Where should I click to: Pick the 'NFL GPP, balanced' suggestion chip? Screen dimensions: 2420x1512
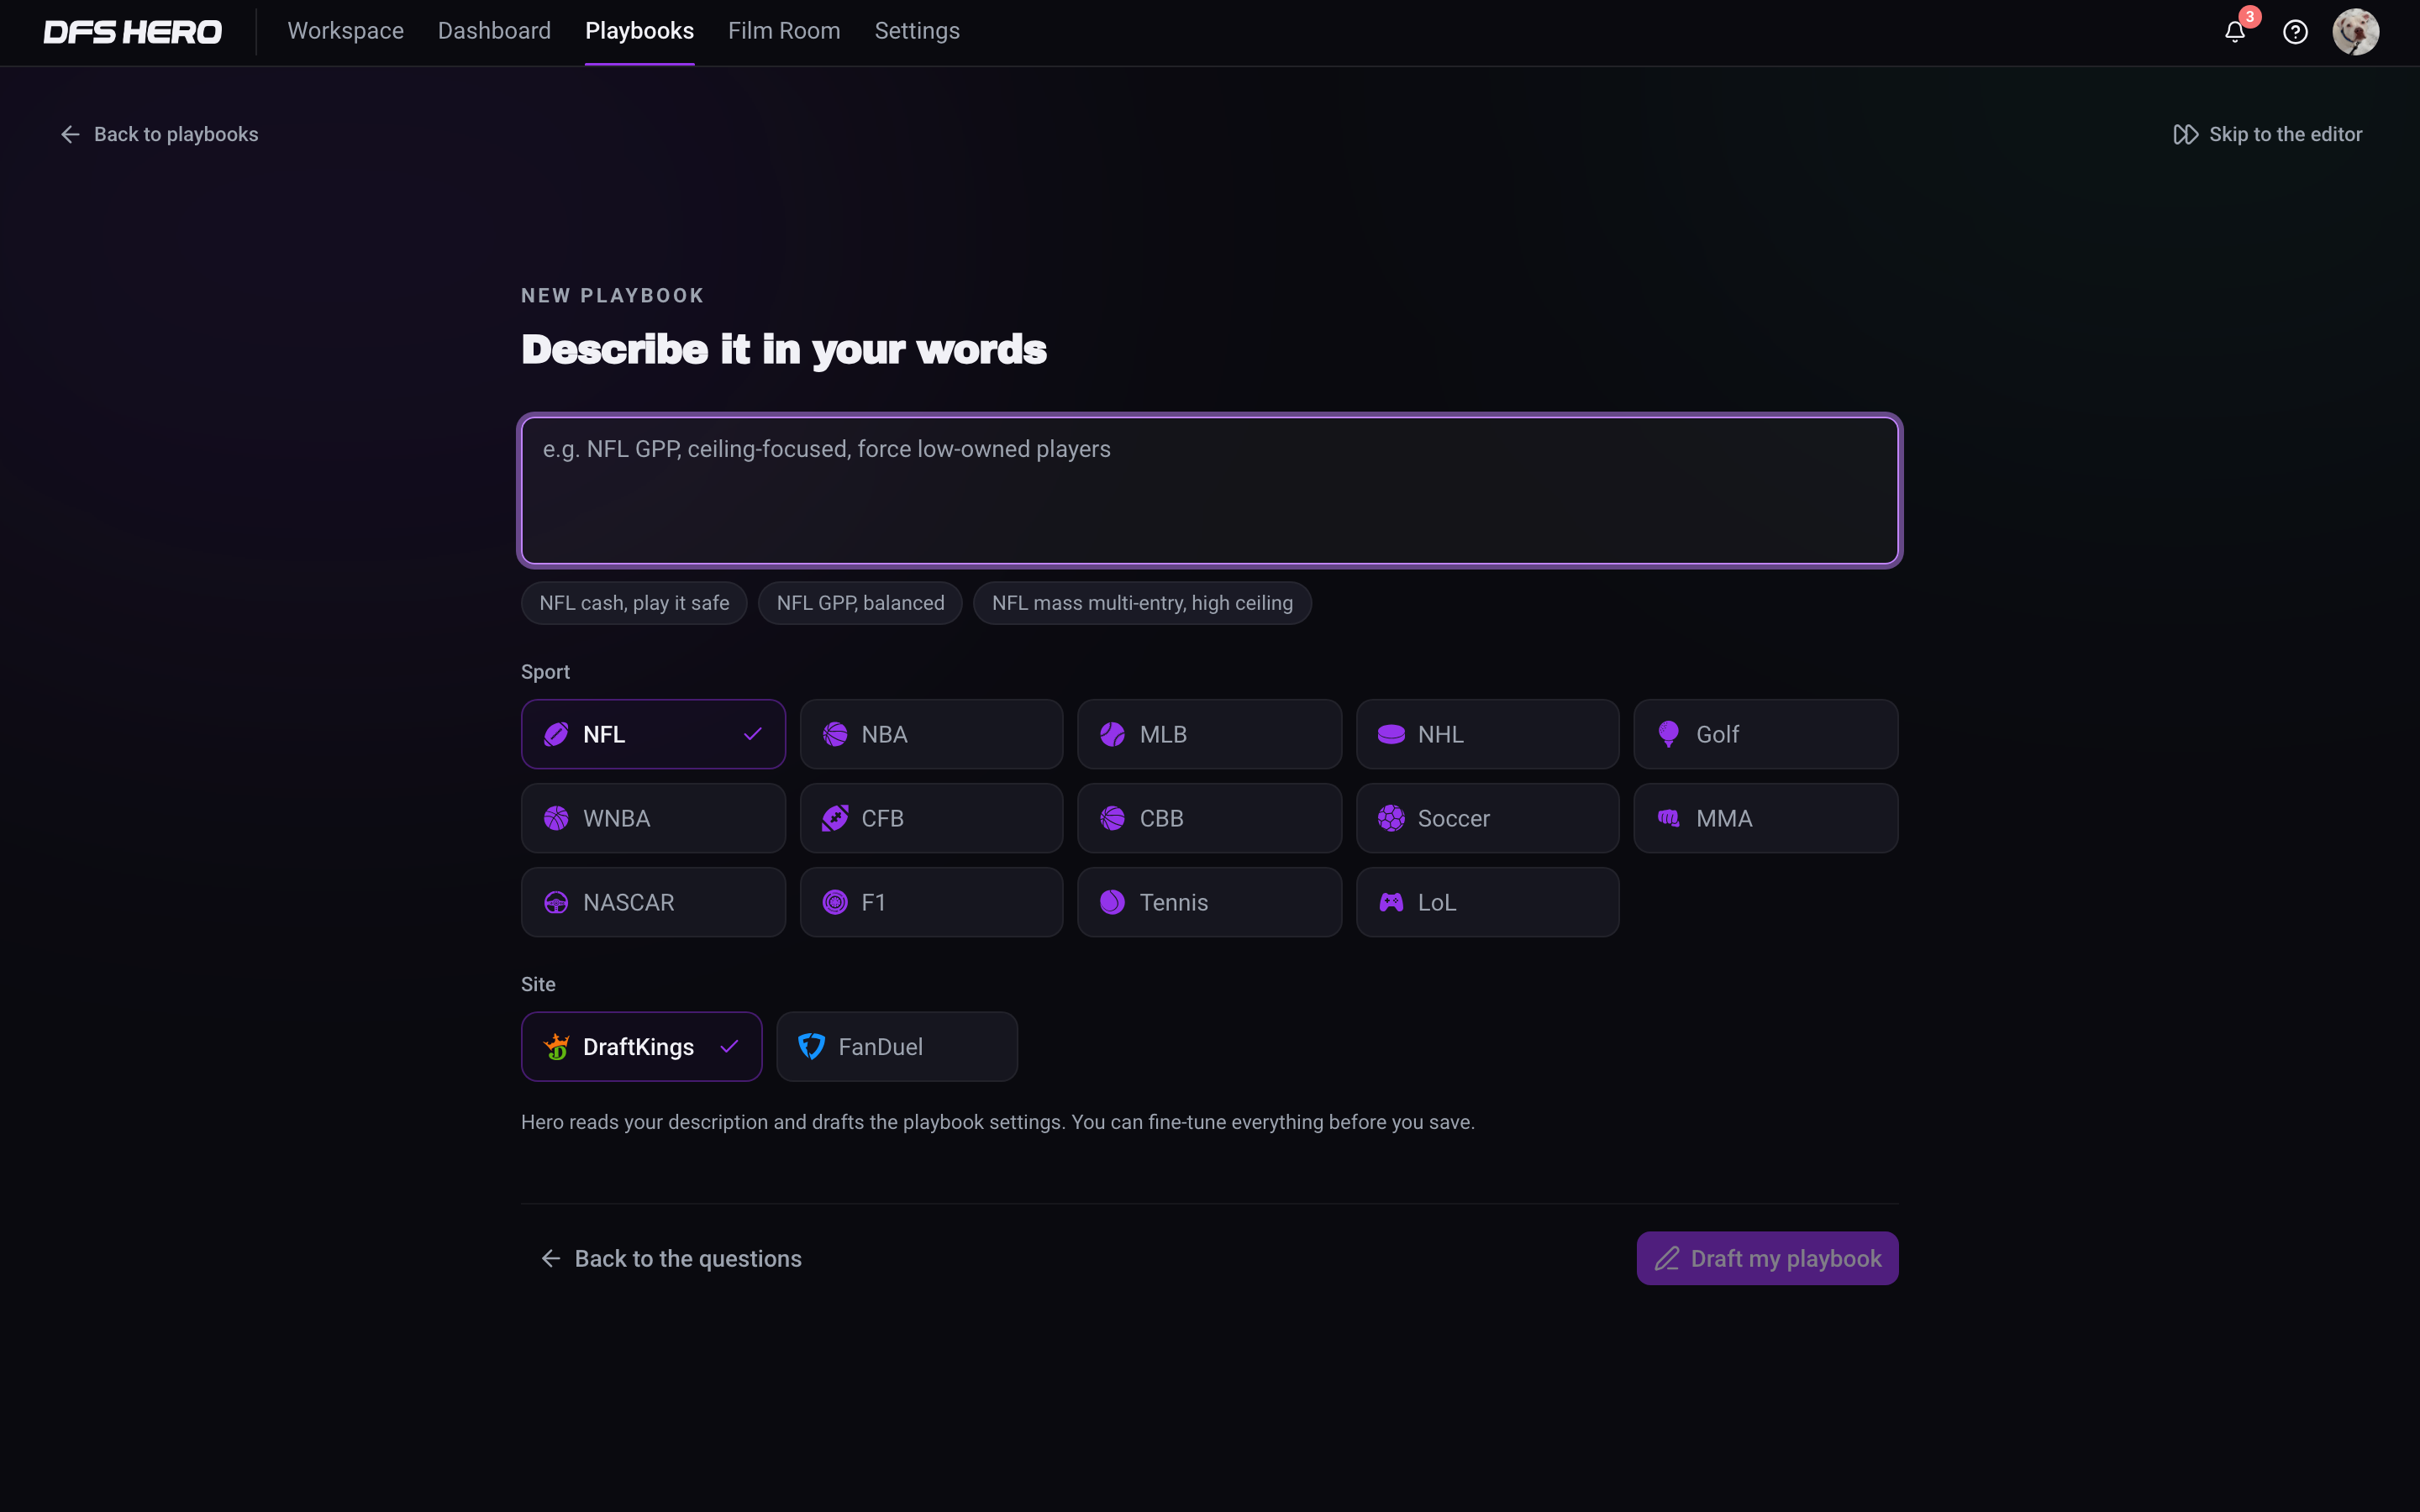click(860, 603)
